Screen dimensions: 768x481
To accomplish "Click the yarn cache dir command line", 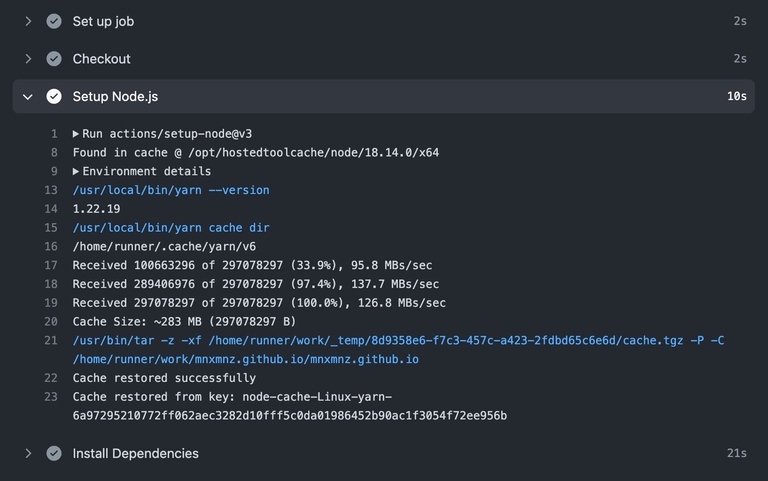I will pyautogui.click(x=171, y=228).
